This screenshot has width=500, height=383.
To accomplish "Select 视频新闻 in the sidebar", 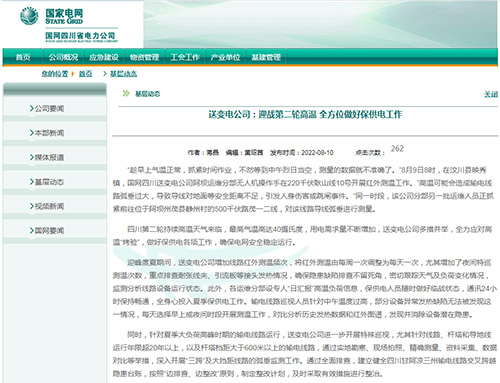I will [49, 206].
